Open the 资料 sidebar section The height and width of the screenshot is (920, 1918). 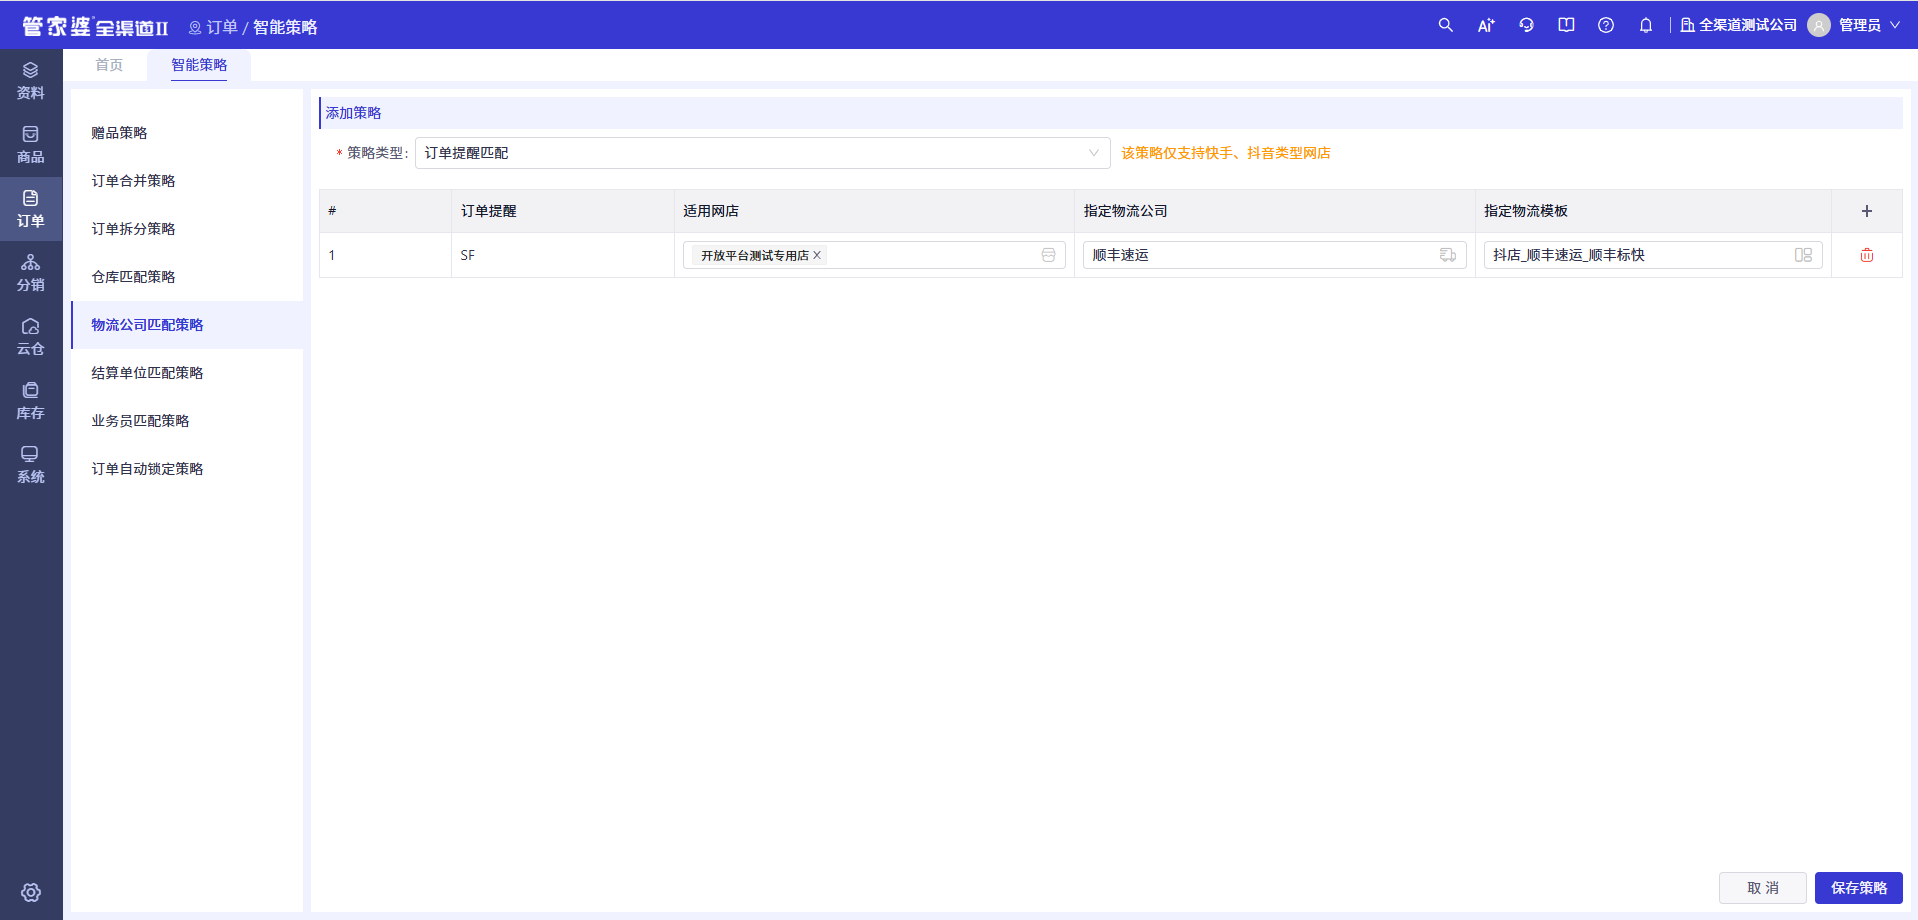click(x=31, y=81)
